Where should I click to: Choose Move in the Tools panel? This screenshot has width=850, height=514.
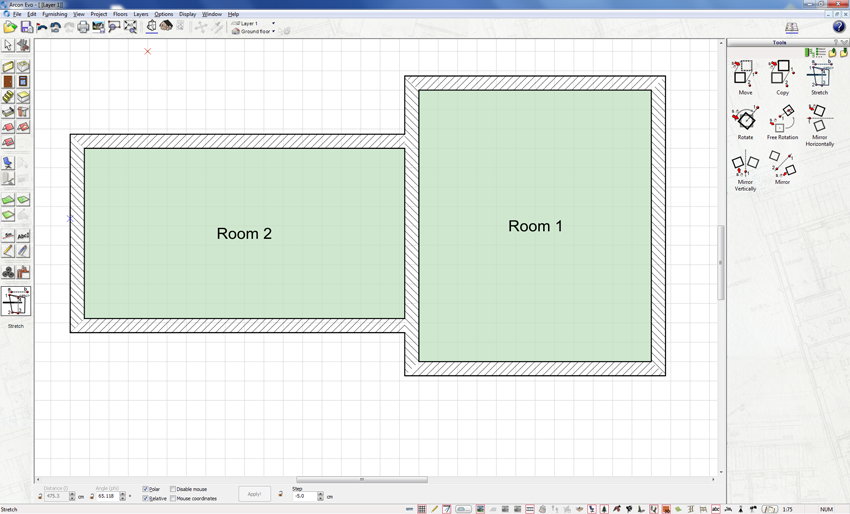point(745,78)
